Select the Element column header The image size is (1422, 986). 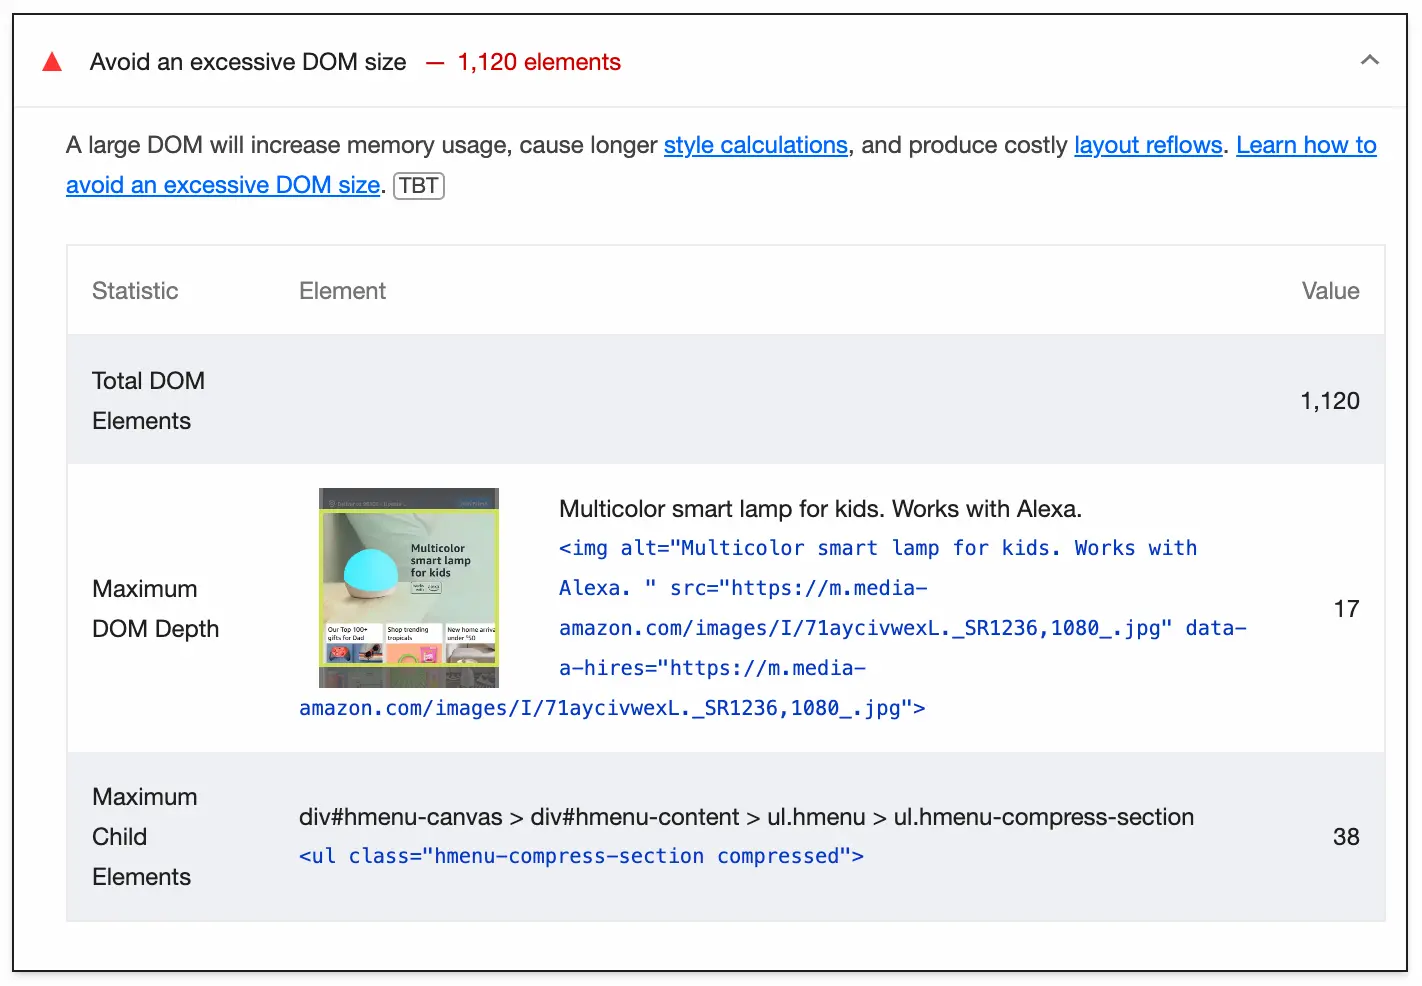point(342,291)
